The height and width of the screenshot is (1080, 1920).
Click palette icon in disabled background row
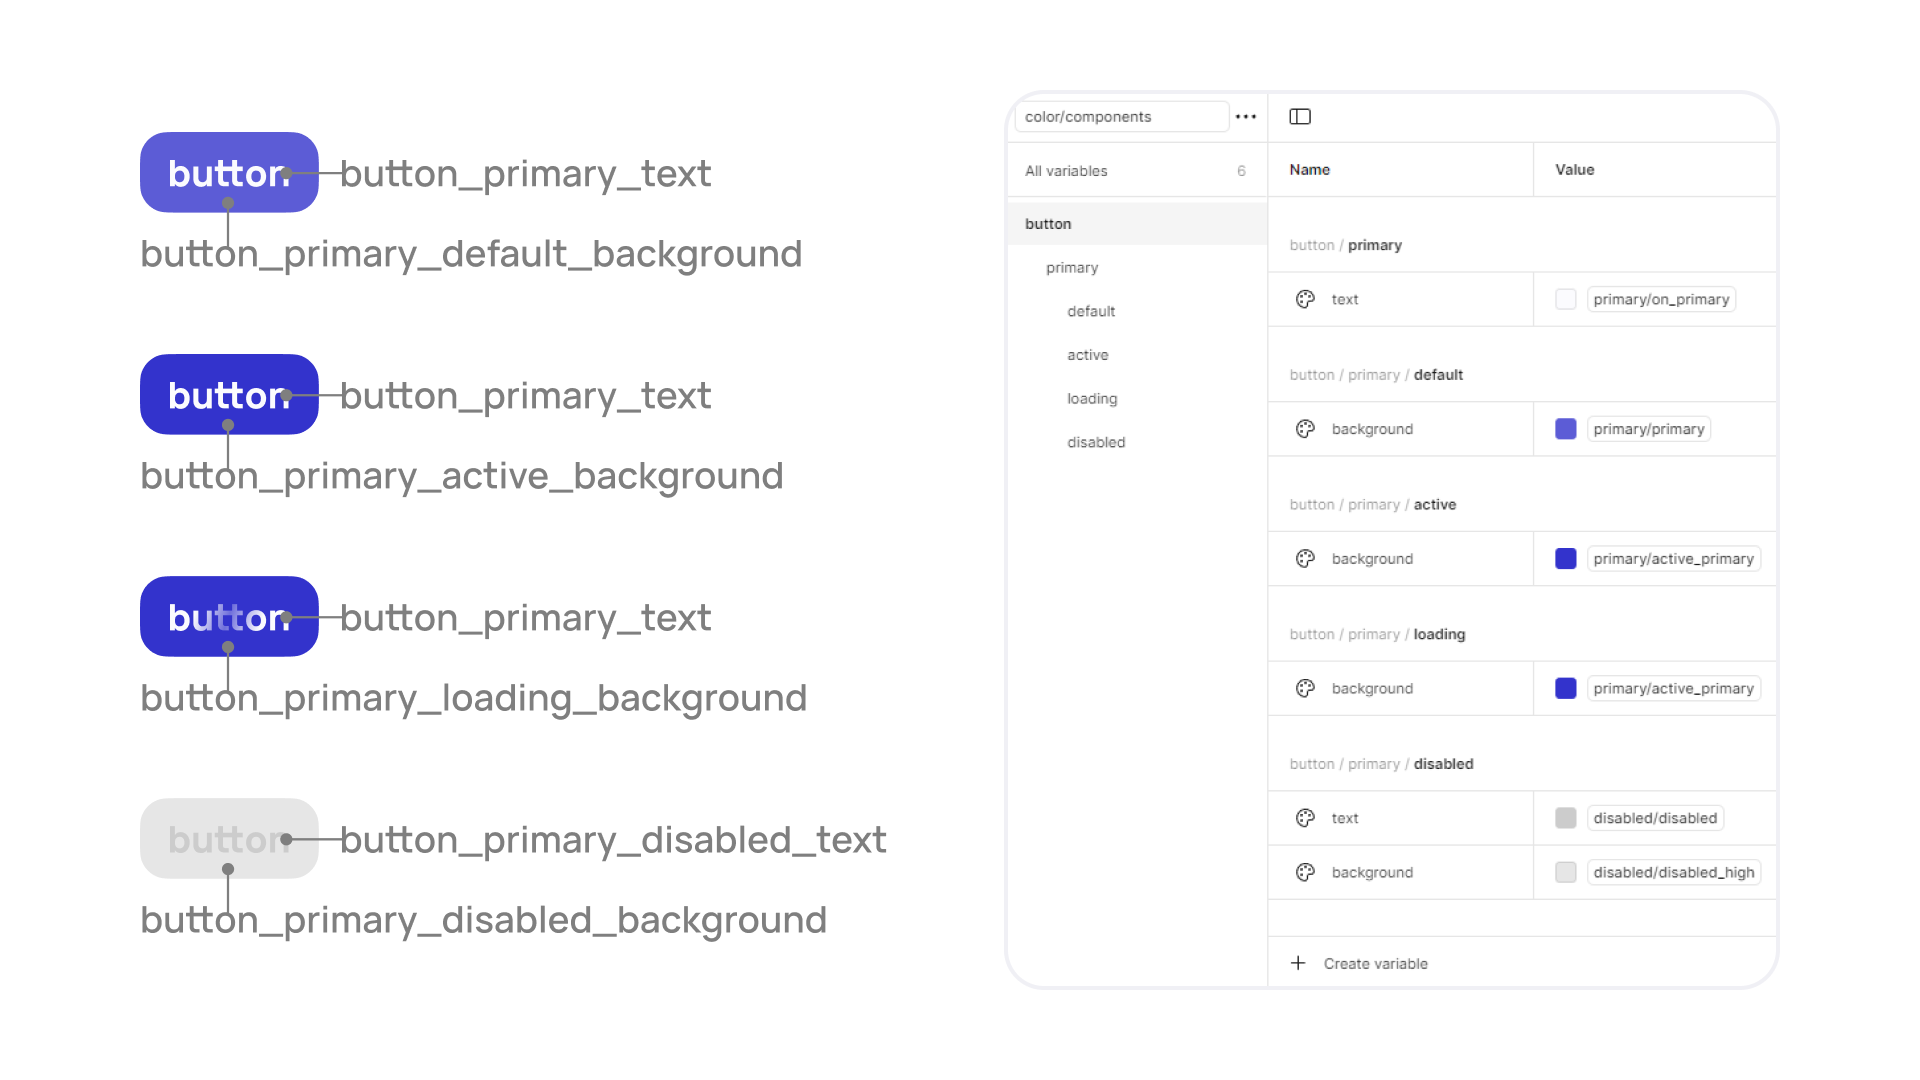(x=1305, y=872)
